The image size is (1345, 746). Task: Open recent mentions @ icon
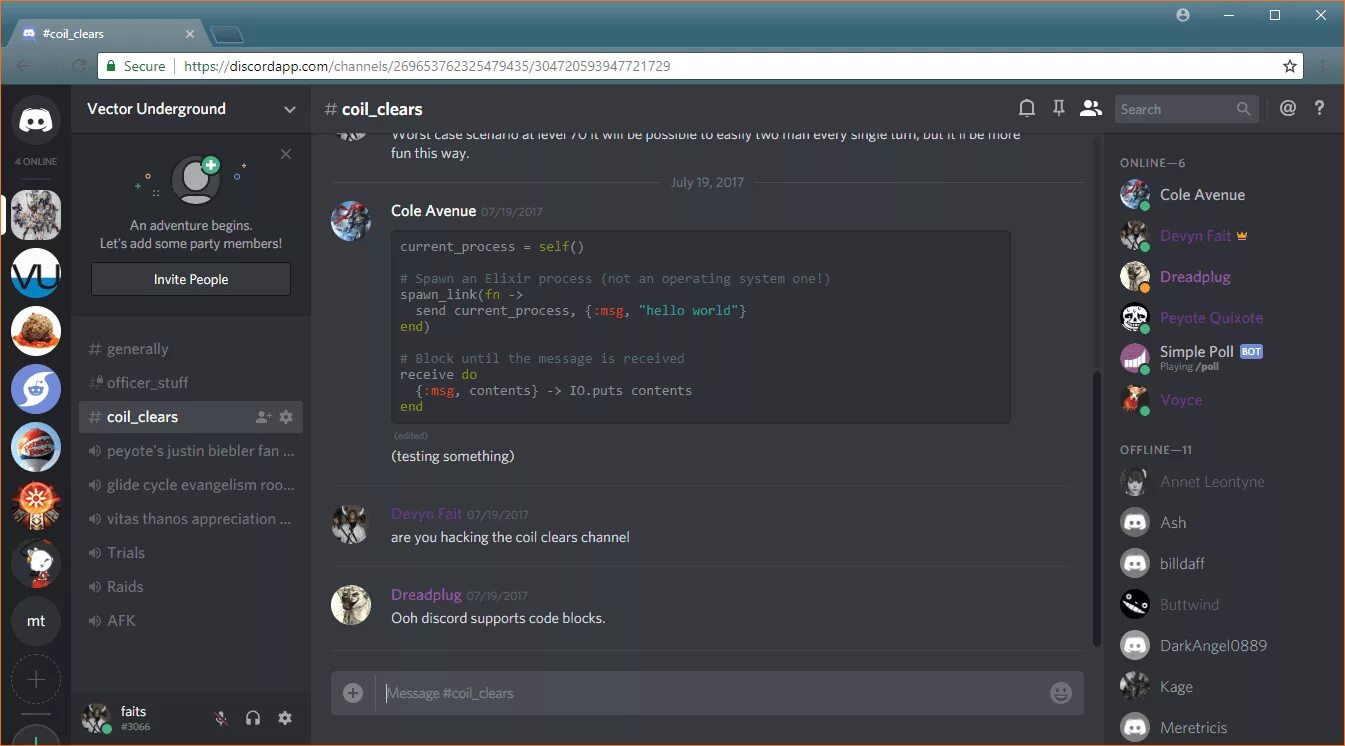pos(1288,108)
